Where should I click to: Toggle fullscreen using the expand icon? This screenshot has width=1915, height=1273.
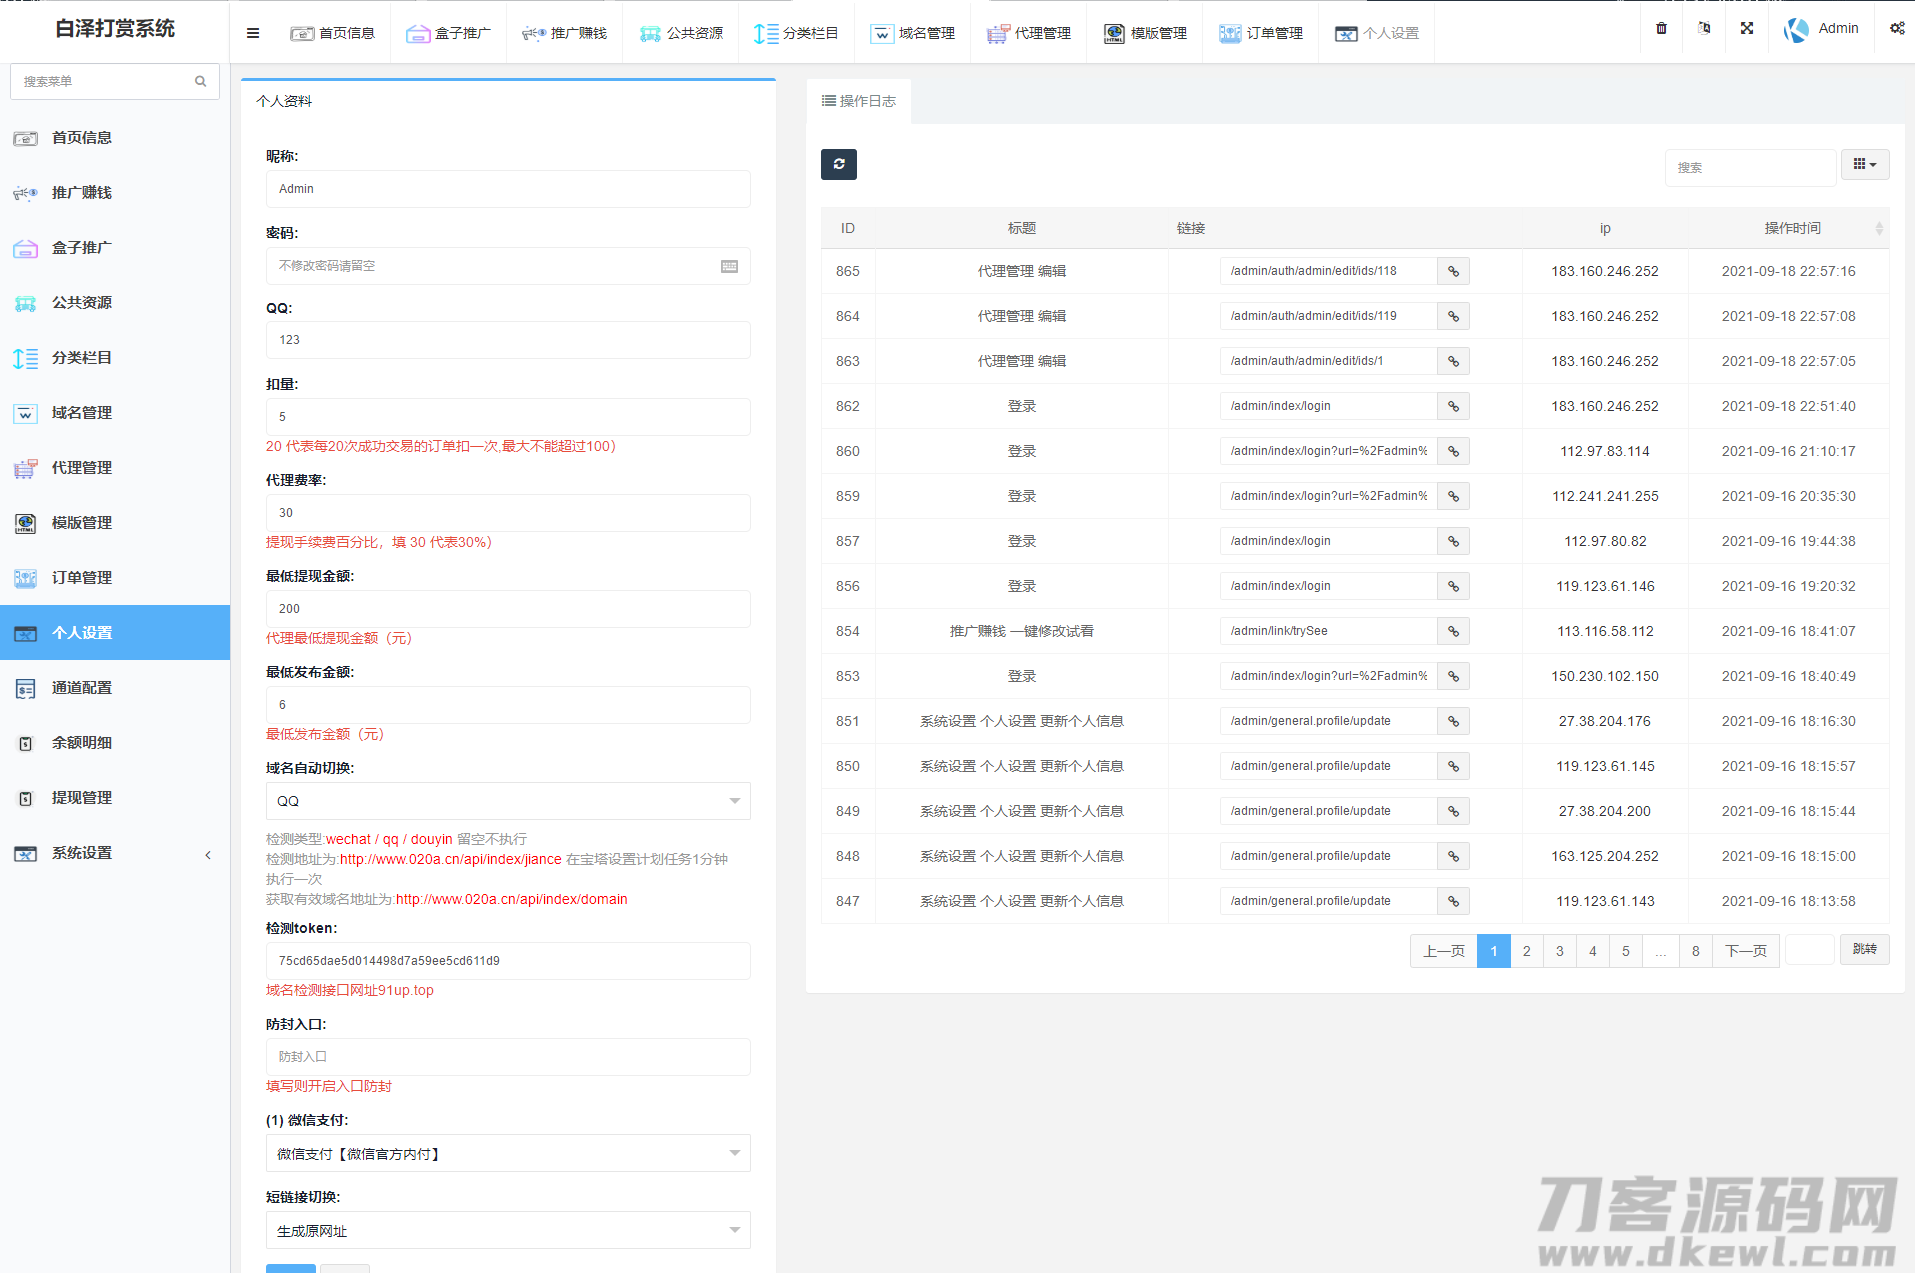pos(1746,29)
